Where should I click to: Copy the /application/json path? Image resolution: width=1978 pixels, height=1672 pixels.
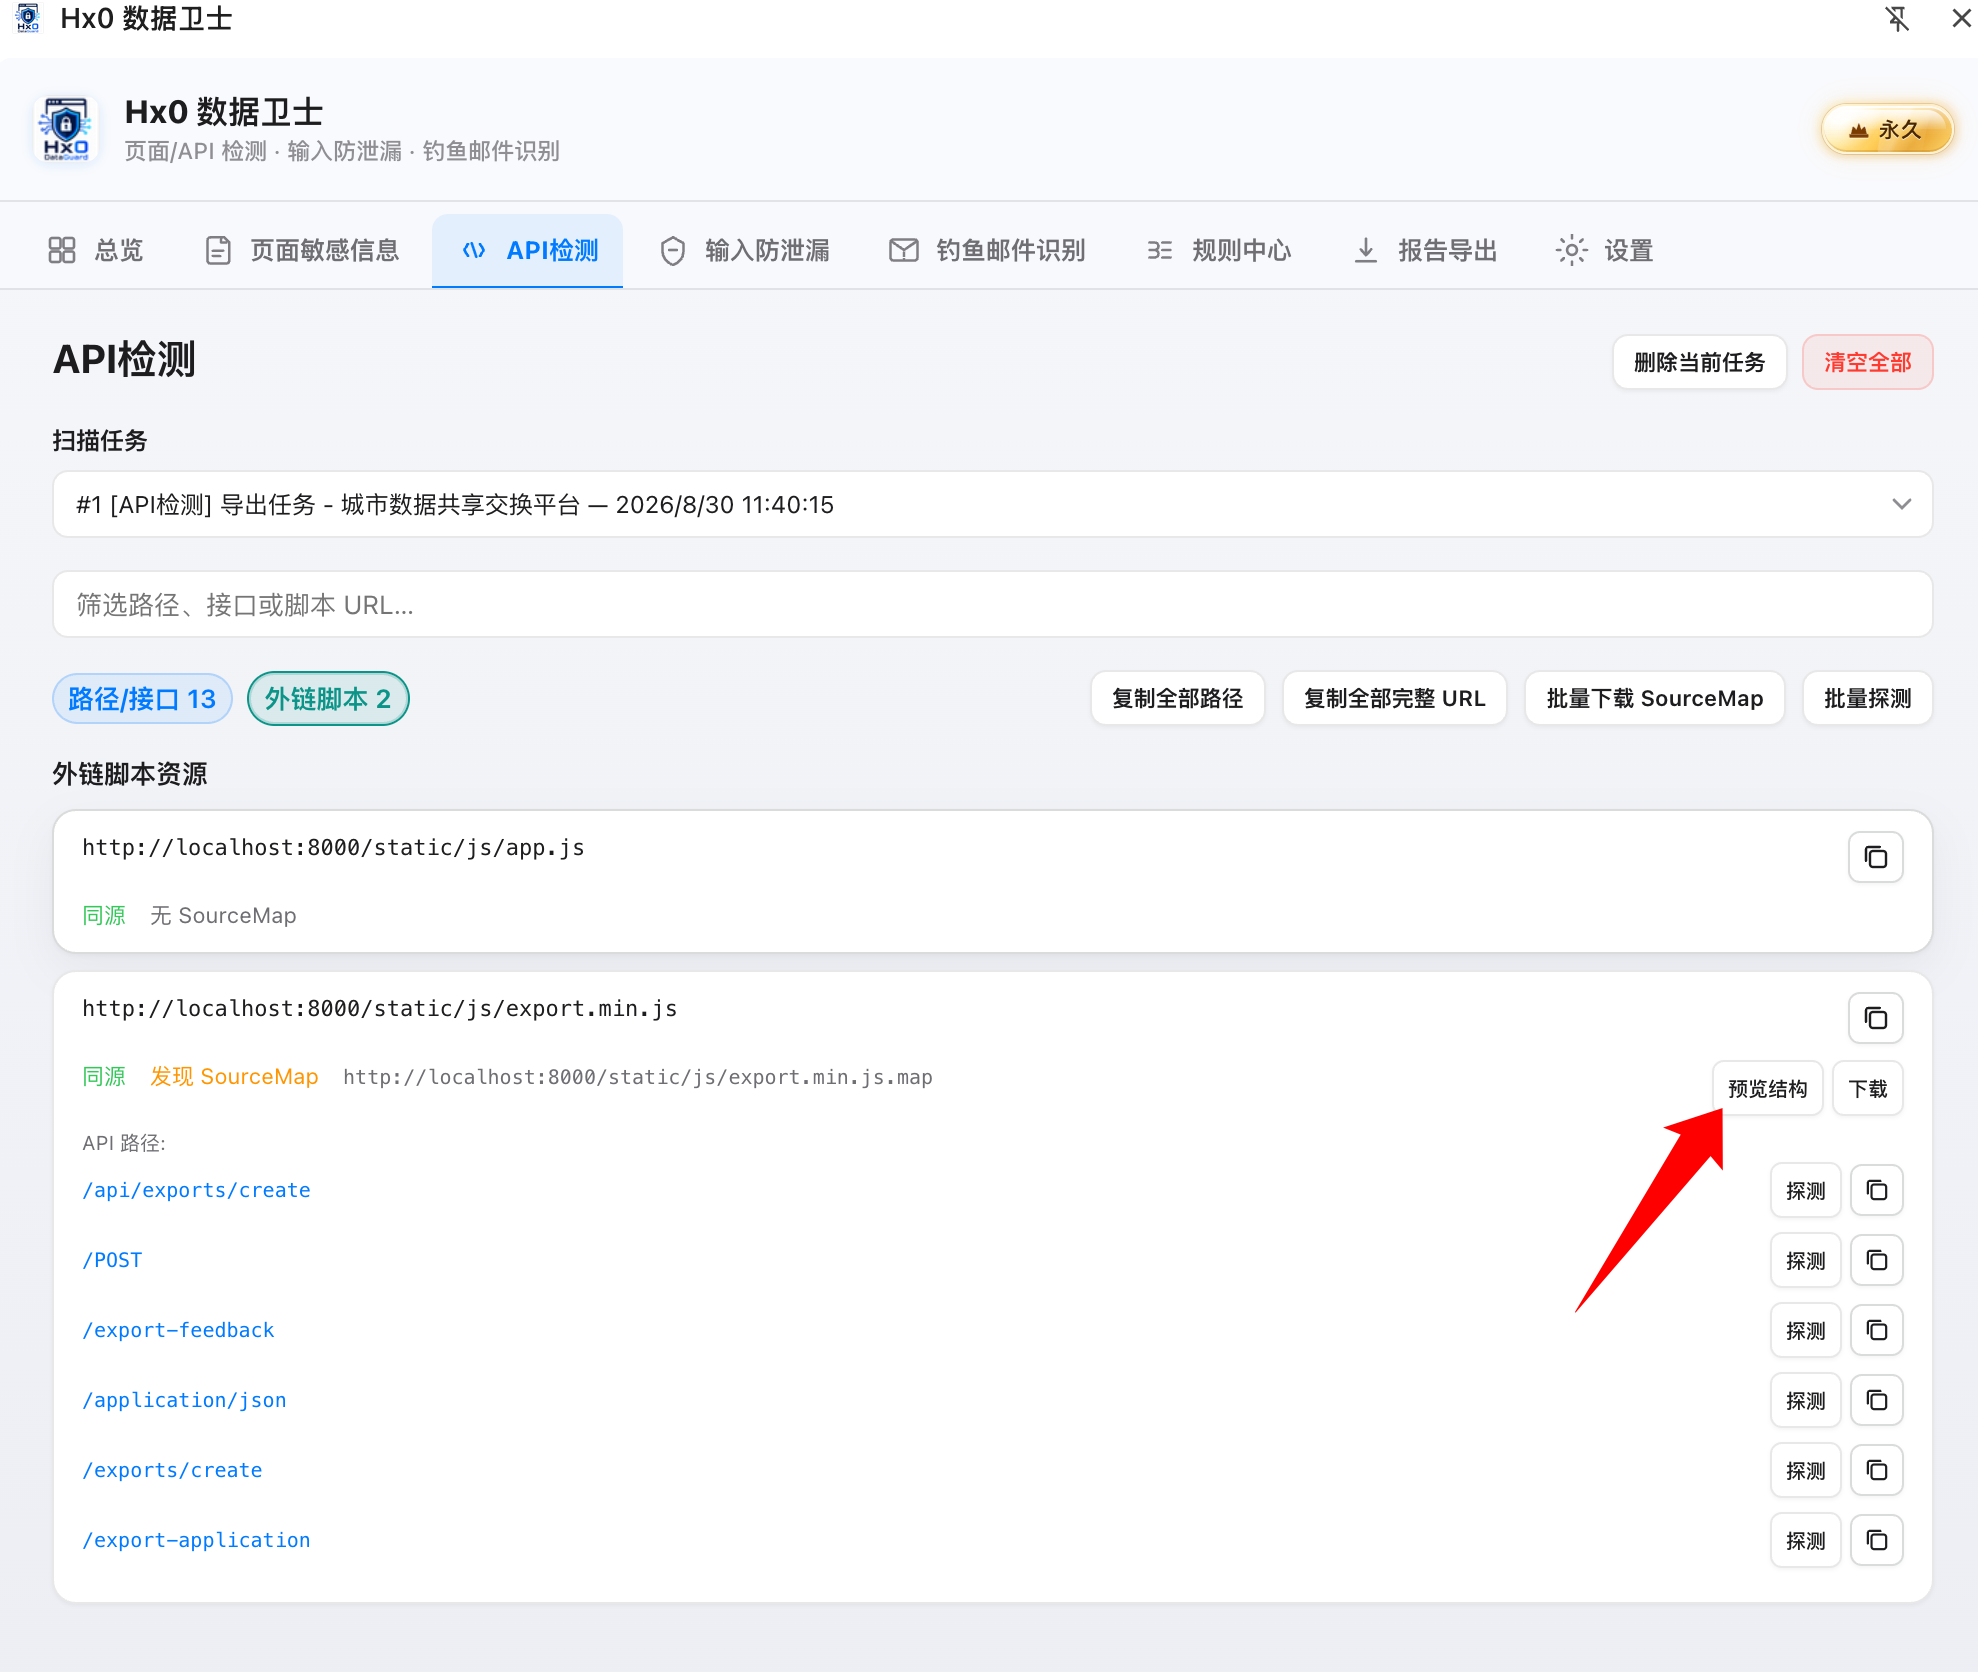click(1876, 1400)
